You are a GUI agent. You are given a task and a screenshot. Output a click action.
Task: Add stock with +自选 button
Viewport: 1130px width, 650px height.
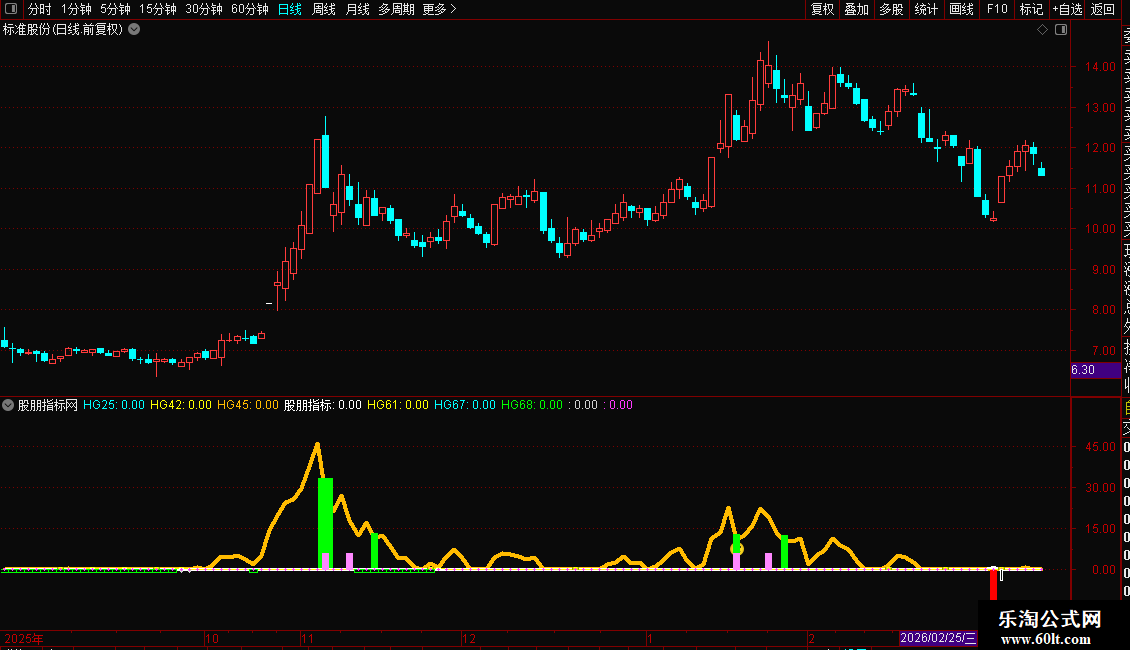click(1067, 9)
